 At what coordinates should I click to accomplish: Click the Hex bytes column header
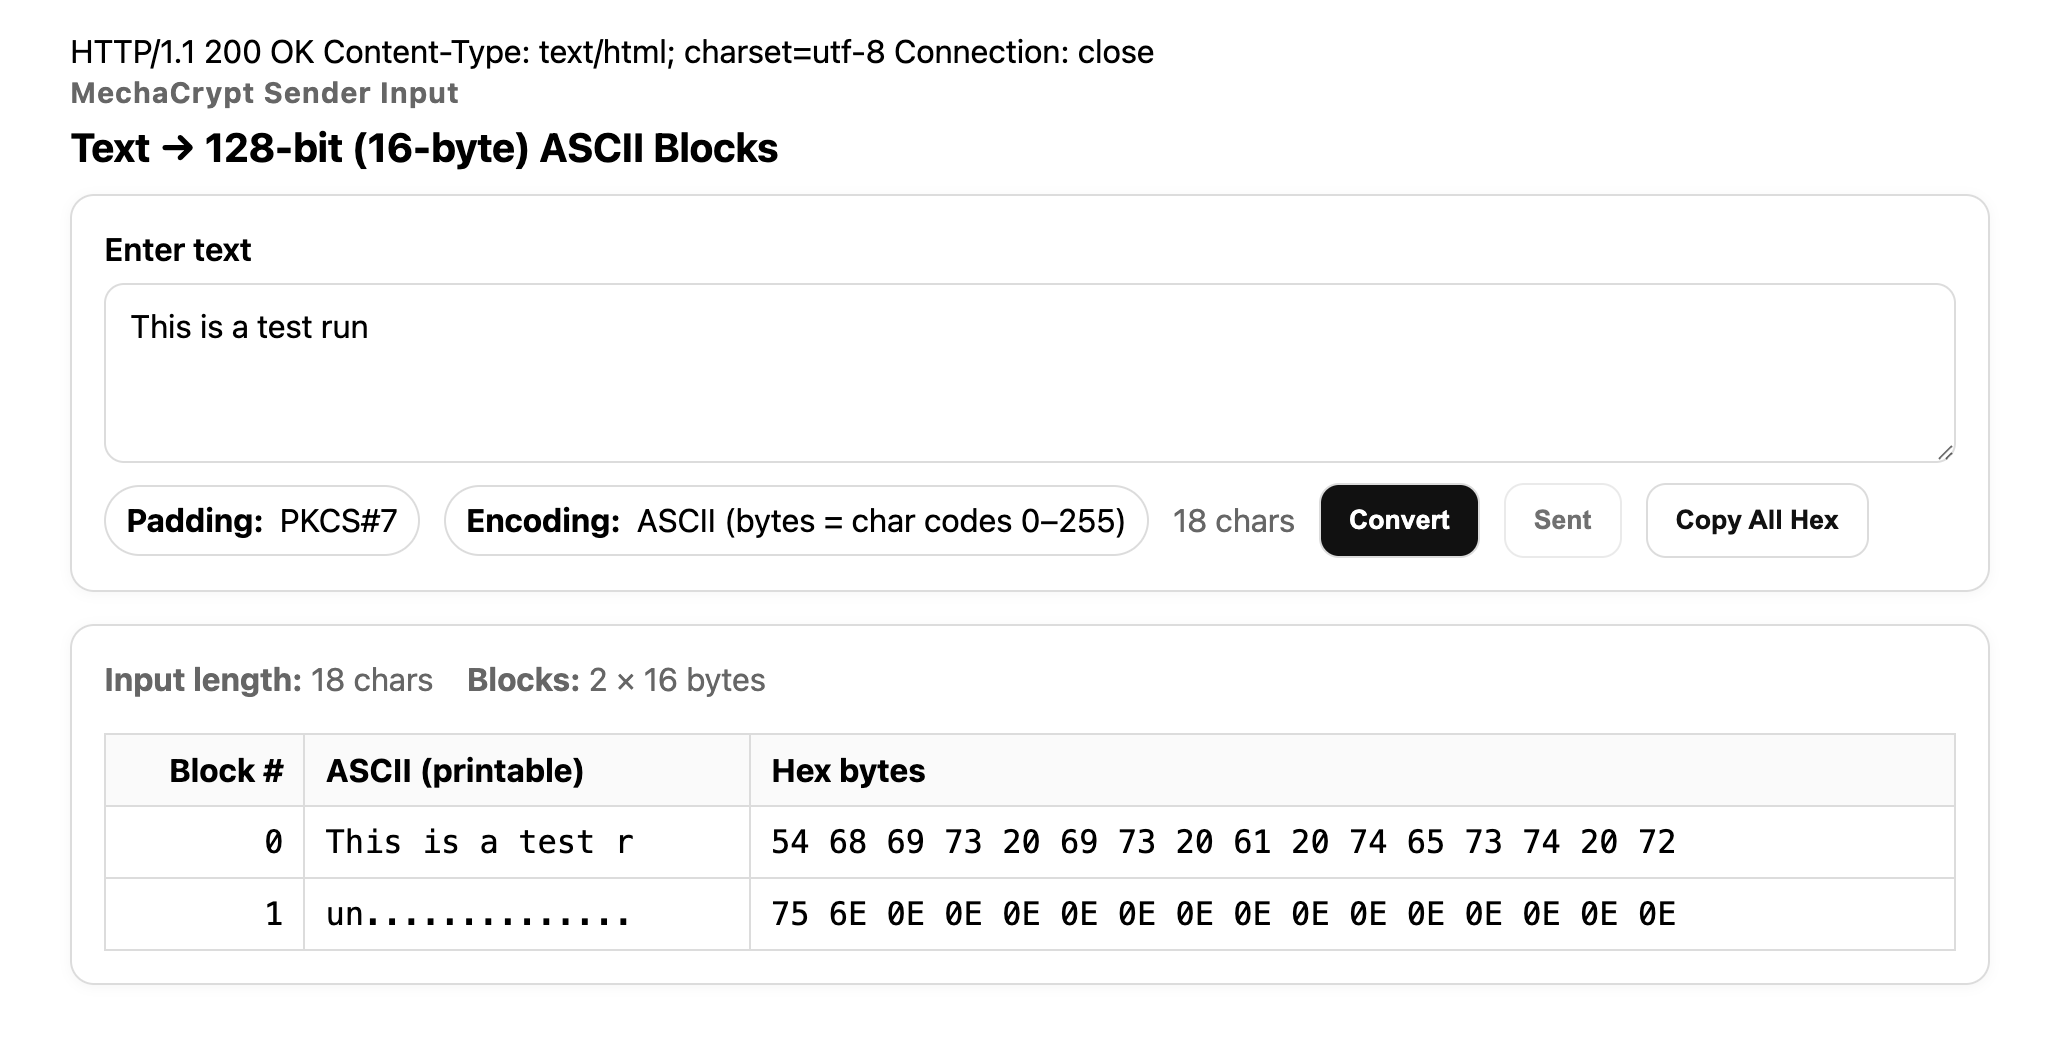(848, 771)
